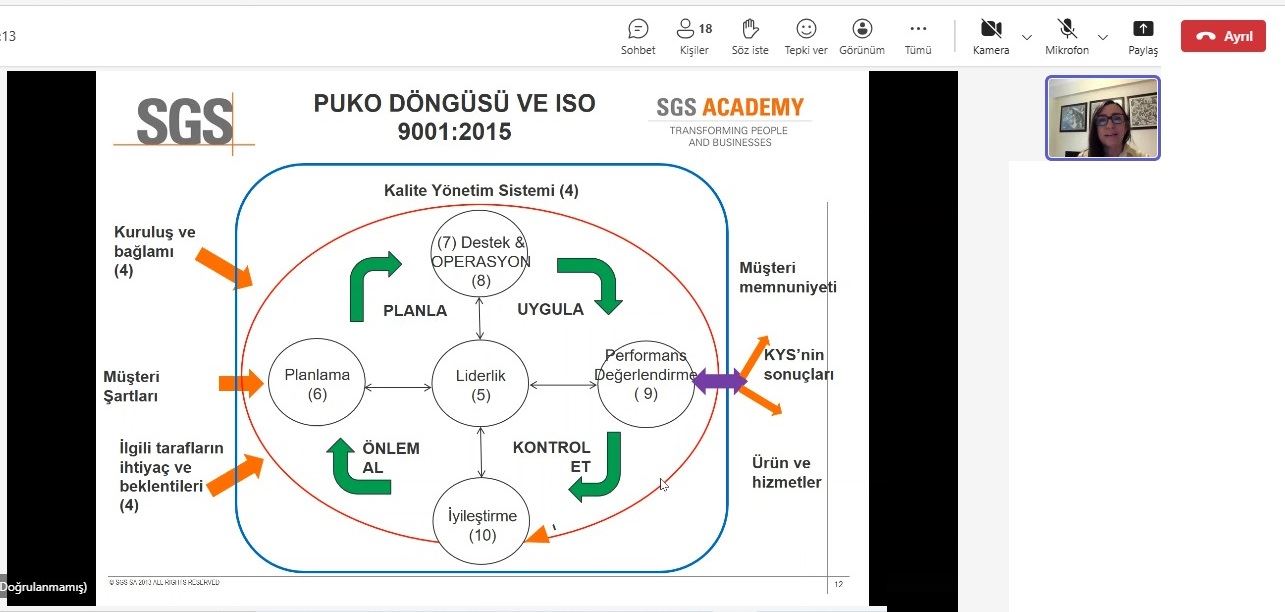The image size is (1285, 612).
Task: Select the presenter's video thumbnail
Action: coord(1103,118)
